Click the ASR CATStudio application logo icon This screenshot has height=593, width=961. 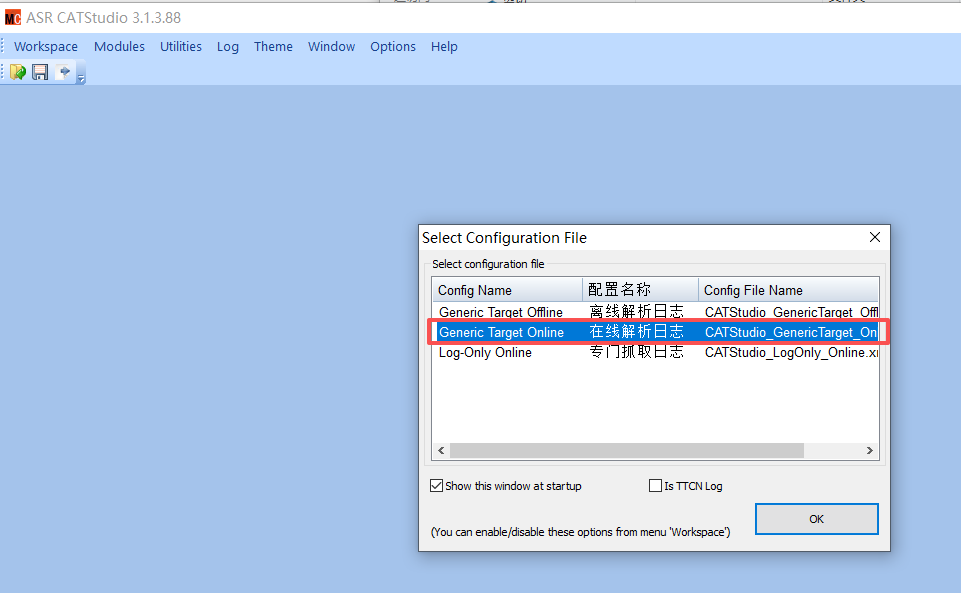(x=13, y=18)
